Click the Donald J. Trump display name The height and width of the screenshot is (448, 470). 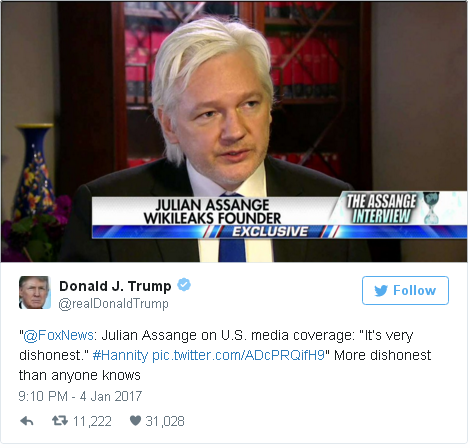click(115, 286)
